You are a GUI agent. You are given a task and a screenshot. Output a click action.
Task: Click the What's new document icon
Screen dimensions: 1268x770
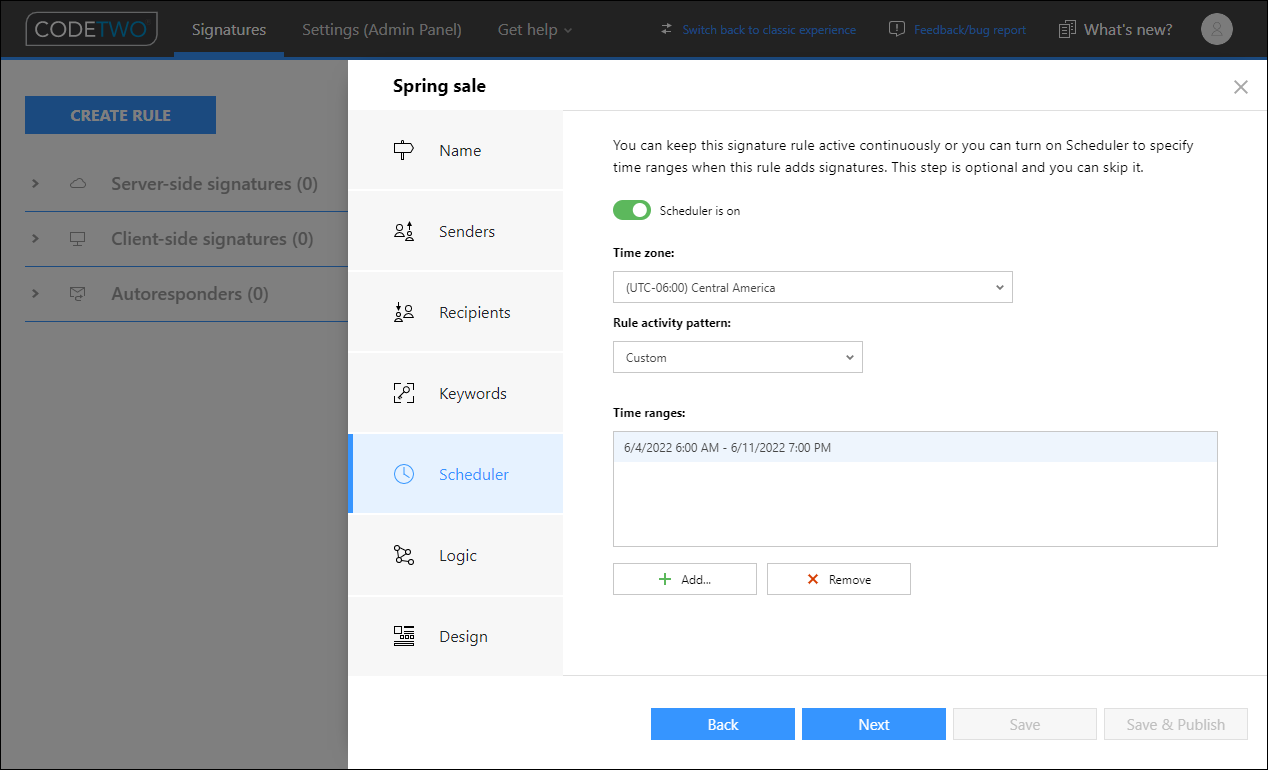pyautogui.click(x=1068, y=29)
